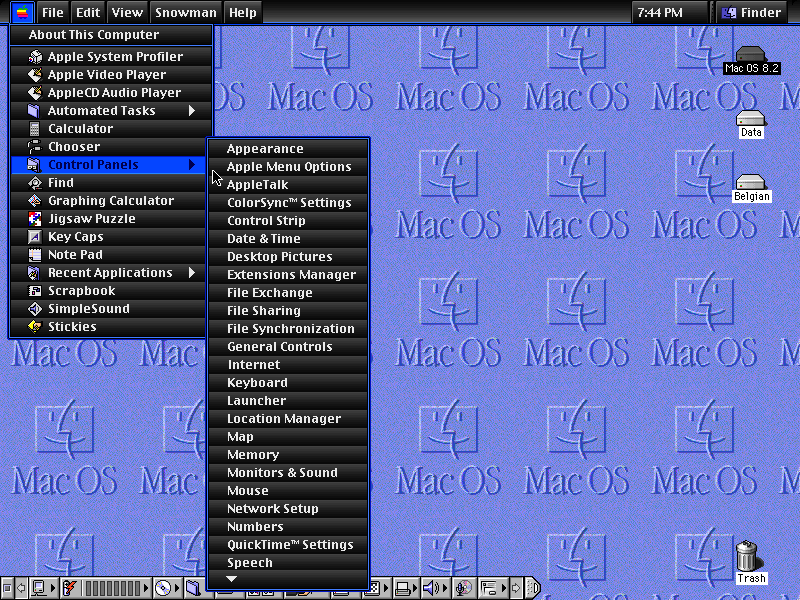Open the Chooser
The width and height of the screenshot is (800, 600).
tap(108, 146)
